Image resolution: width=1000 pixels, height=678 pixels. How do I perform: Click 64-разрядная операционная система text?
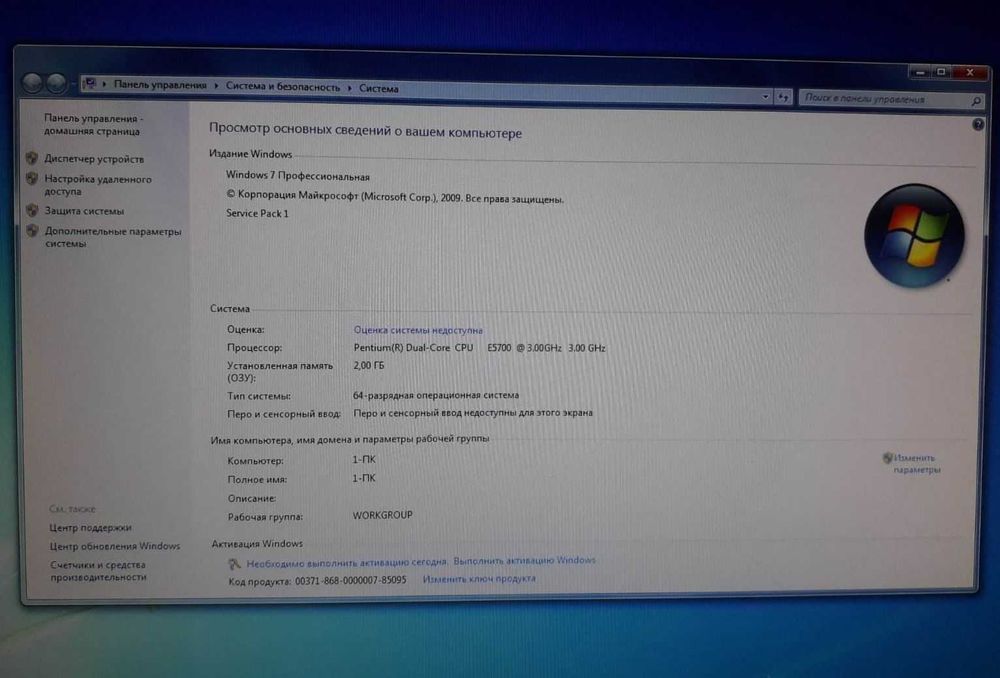(x=436, y=395)
